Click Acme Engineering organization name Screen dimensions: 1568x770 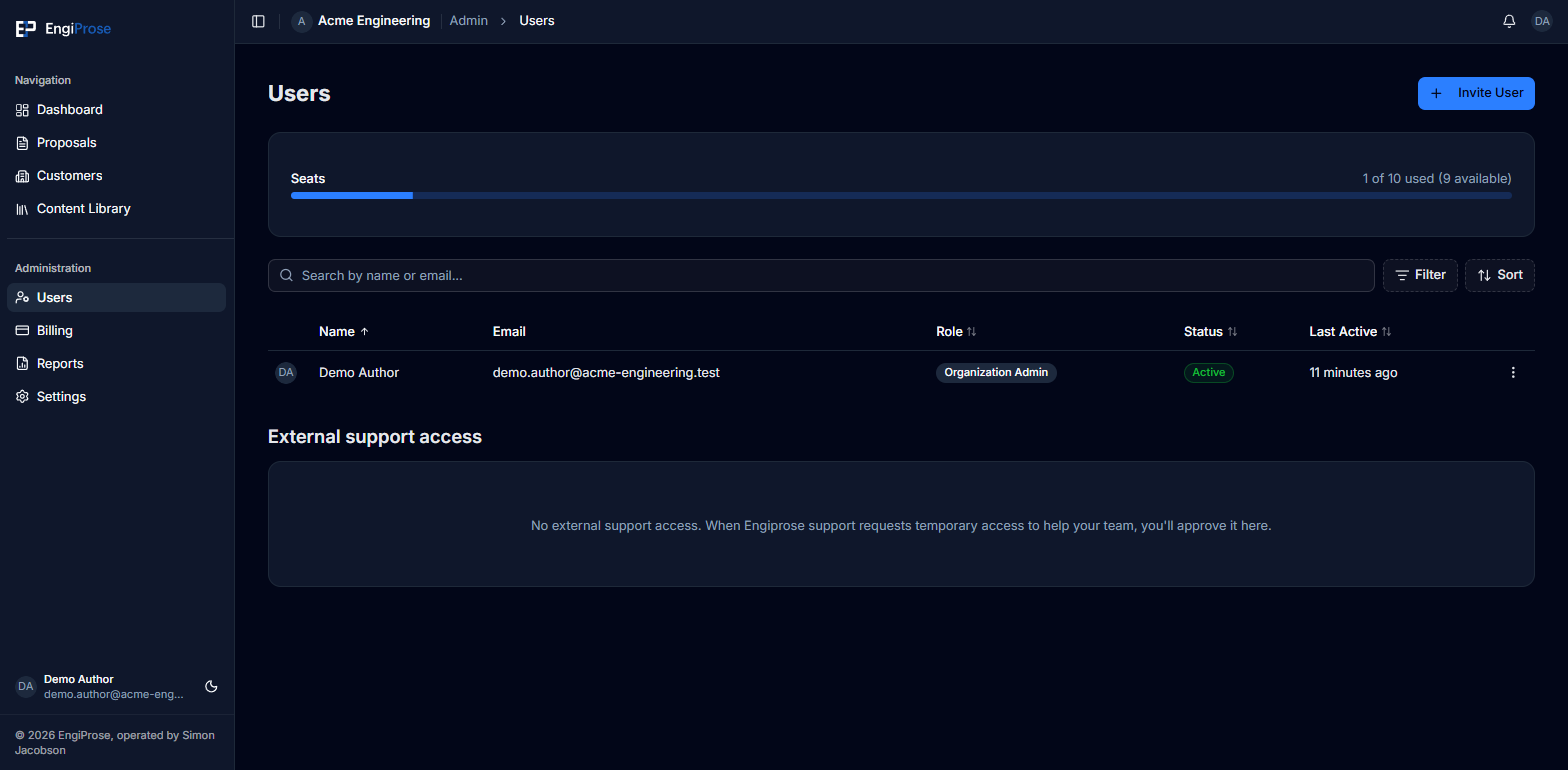point(374,21)
